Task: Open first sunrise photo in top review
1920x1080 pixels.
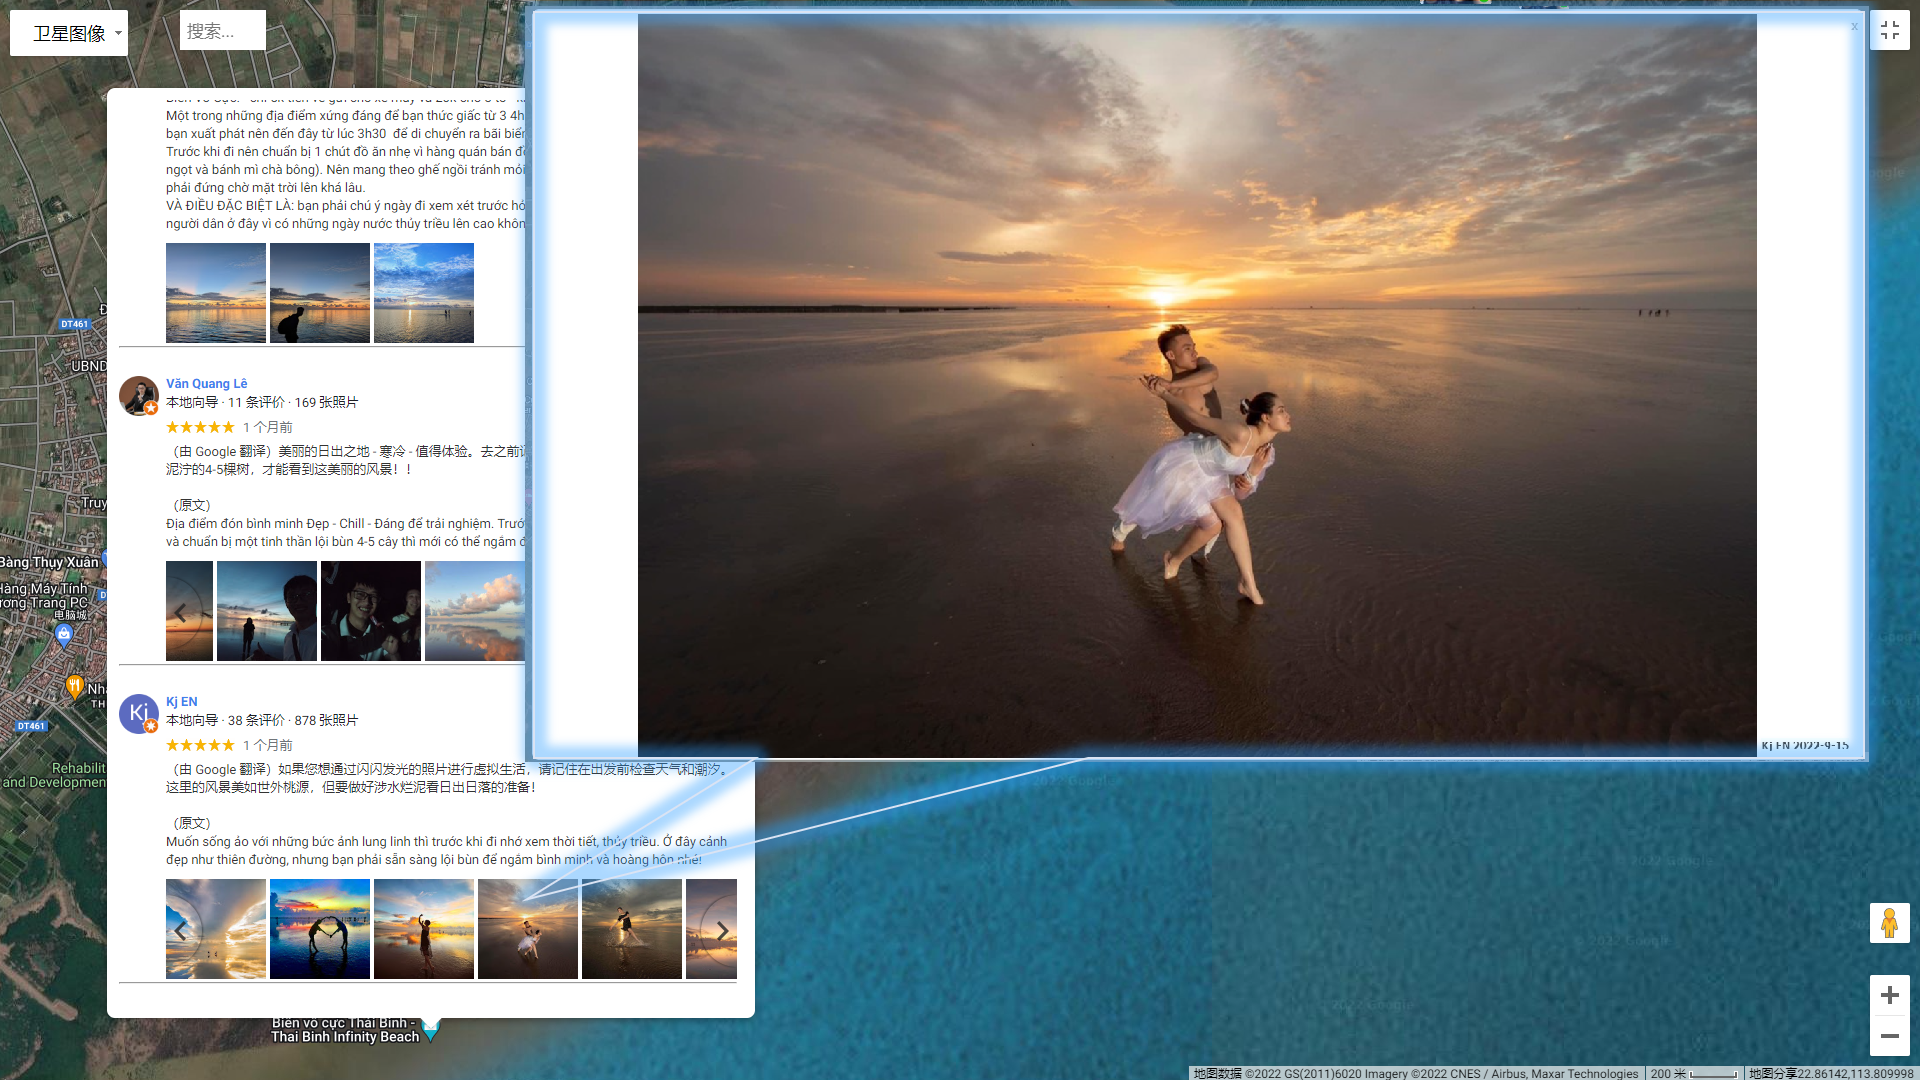Action: click(x=216, y=293)
